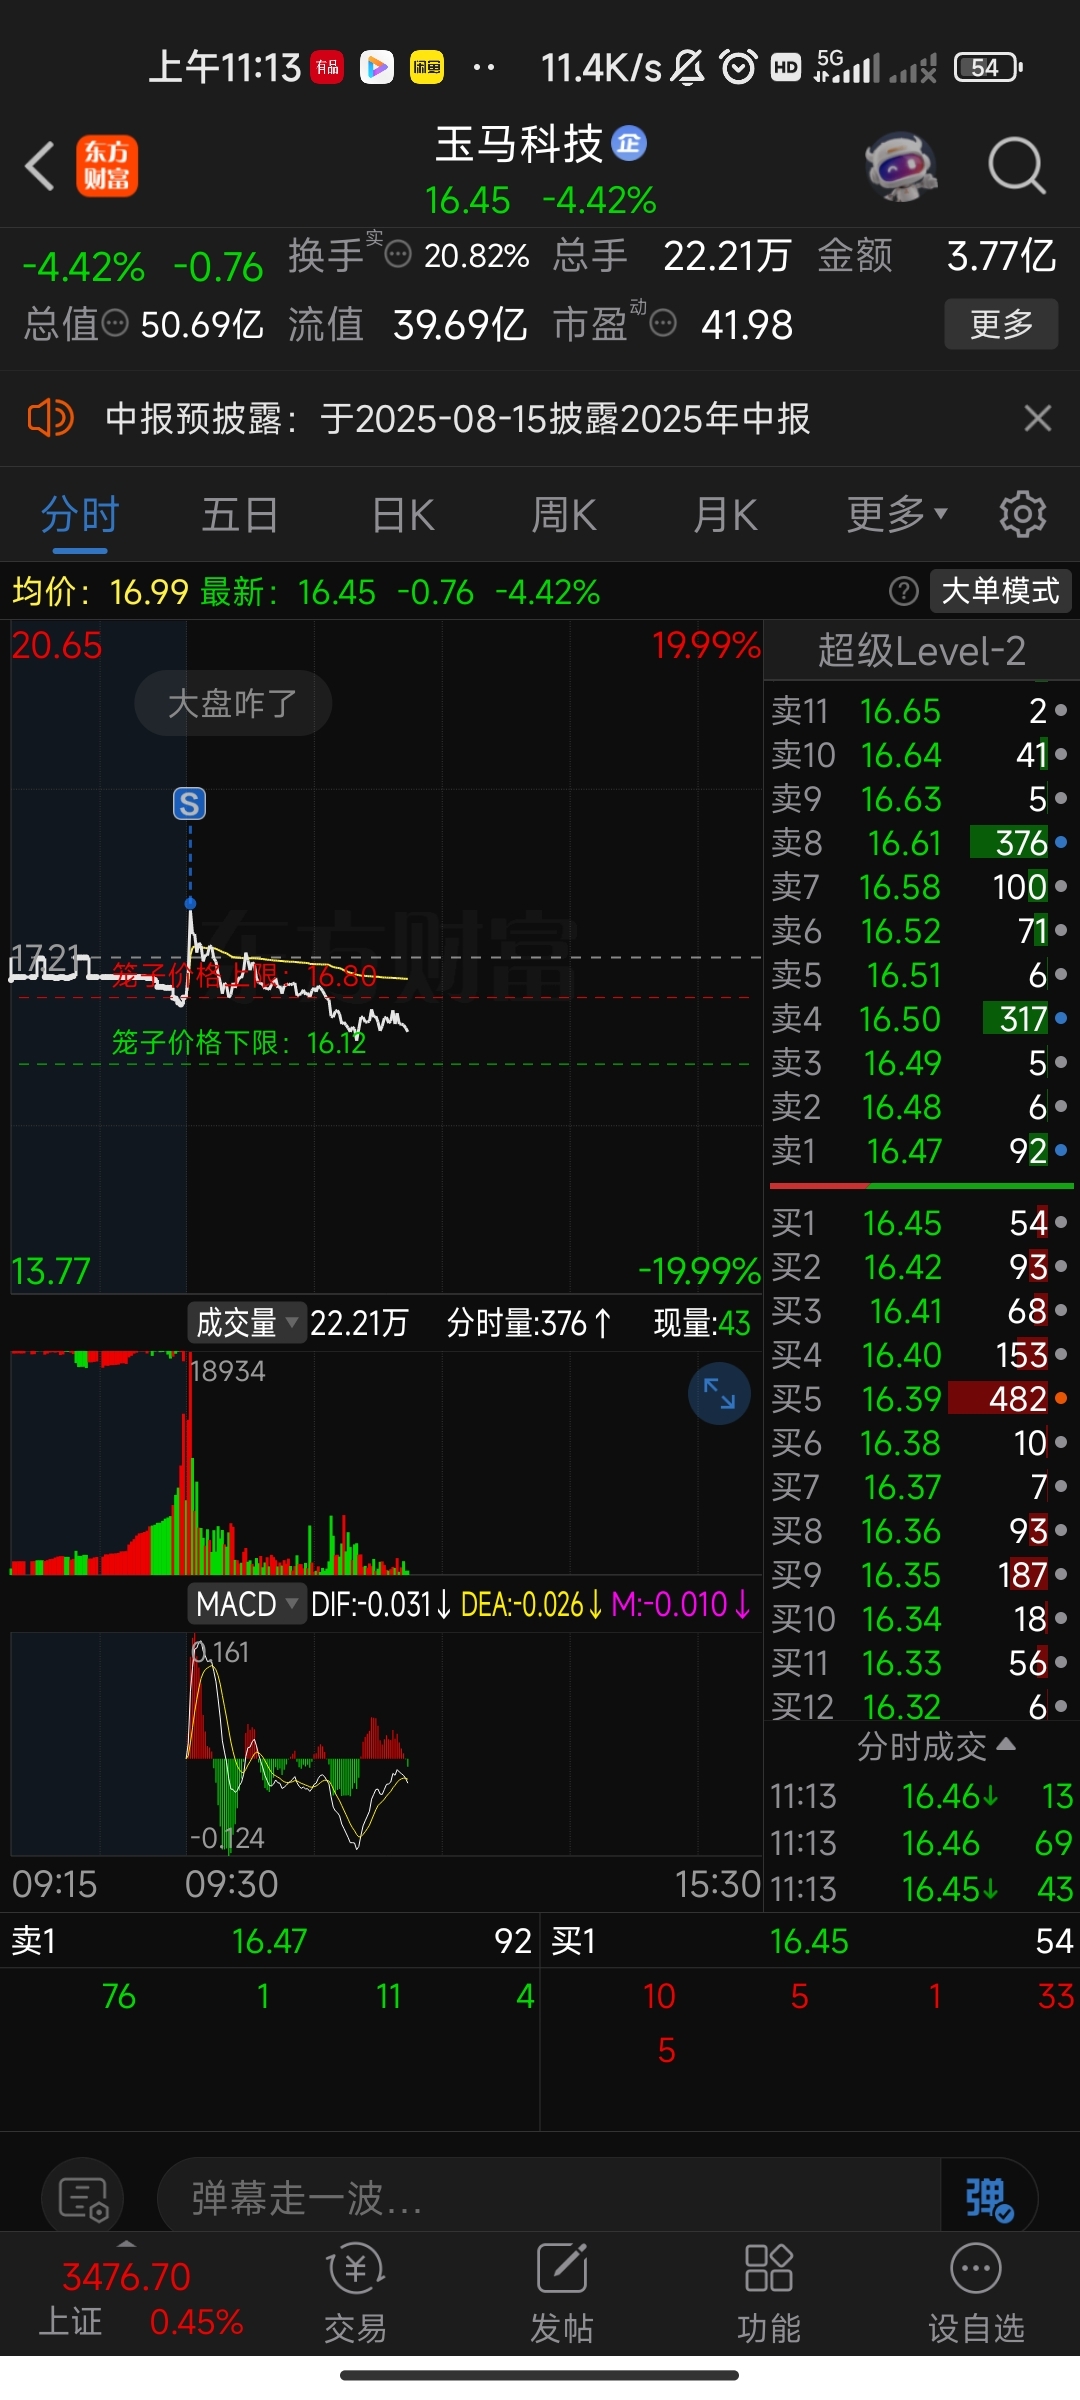
Task: Select the 卖4 16.50 order row
Action: [x=921, y=1019]
